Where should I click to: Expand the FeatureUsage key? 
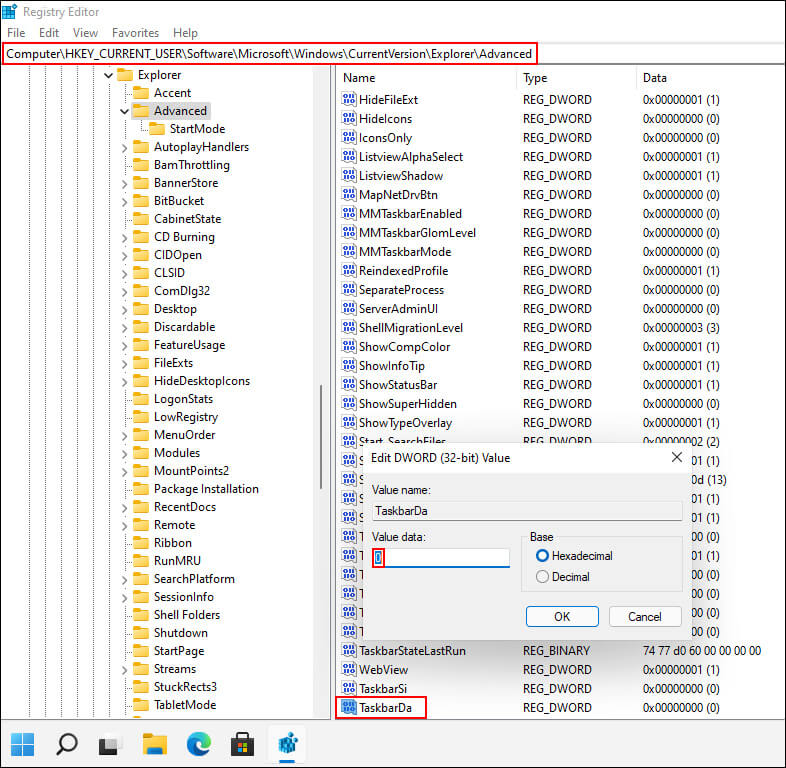pyautogui.click(x=124, y=345)
